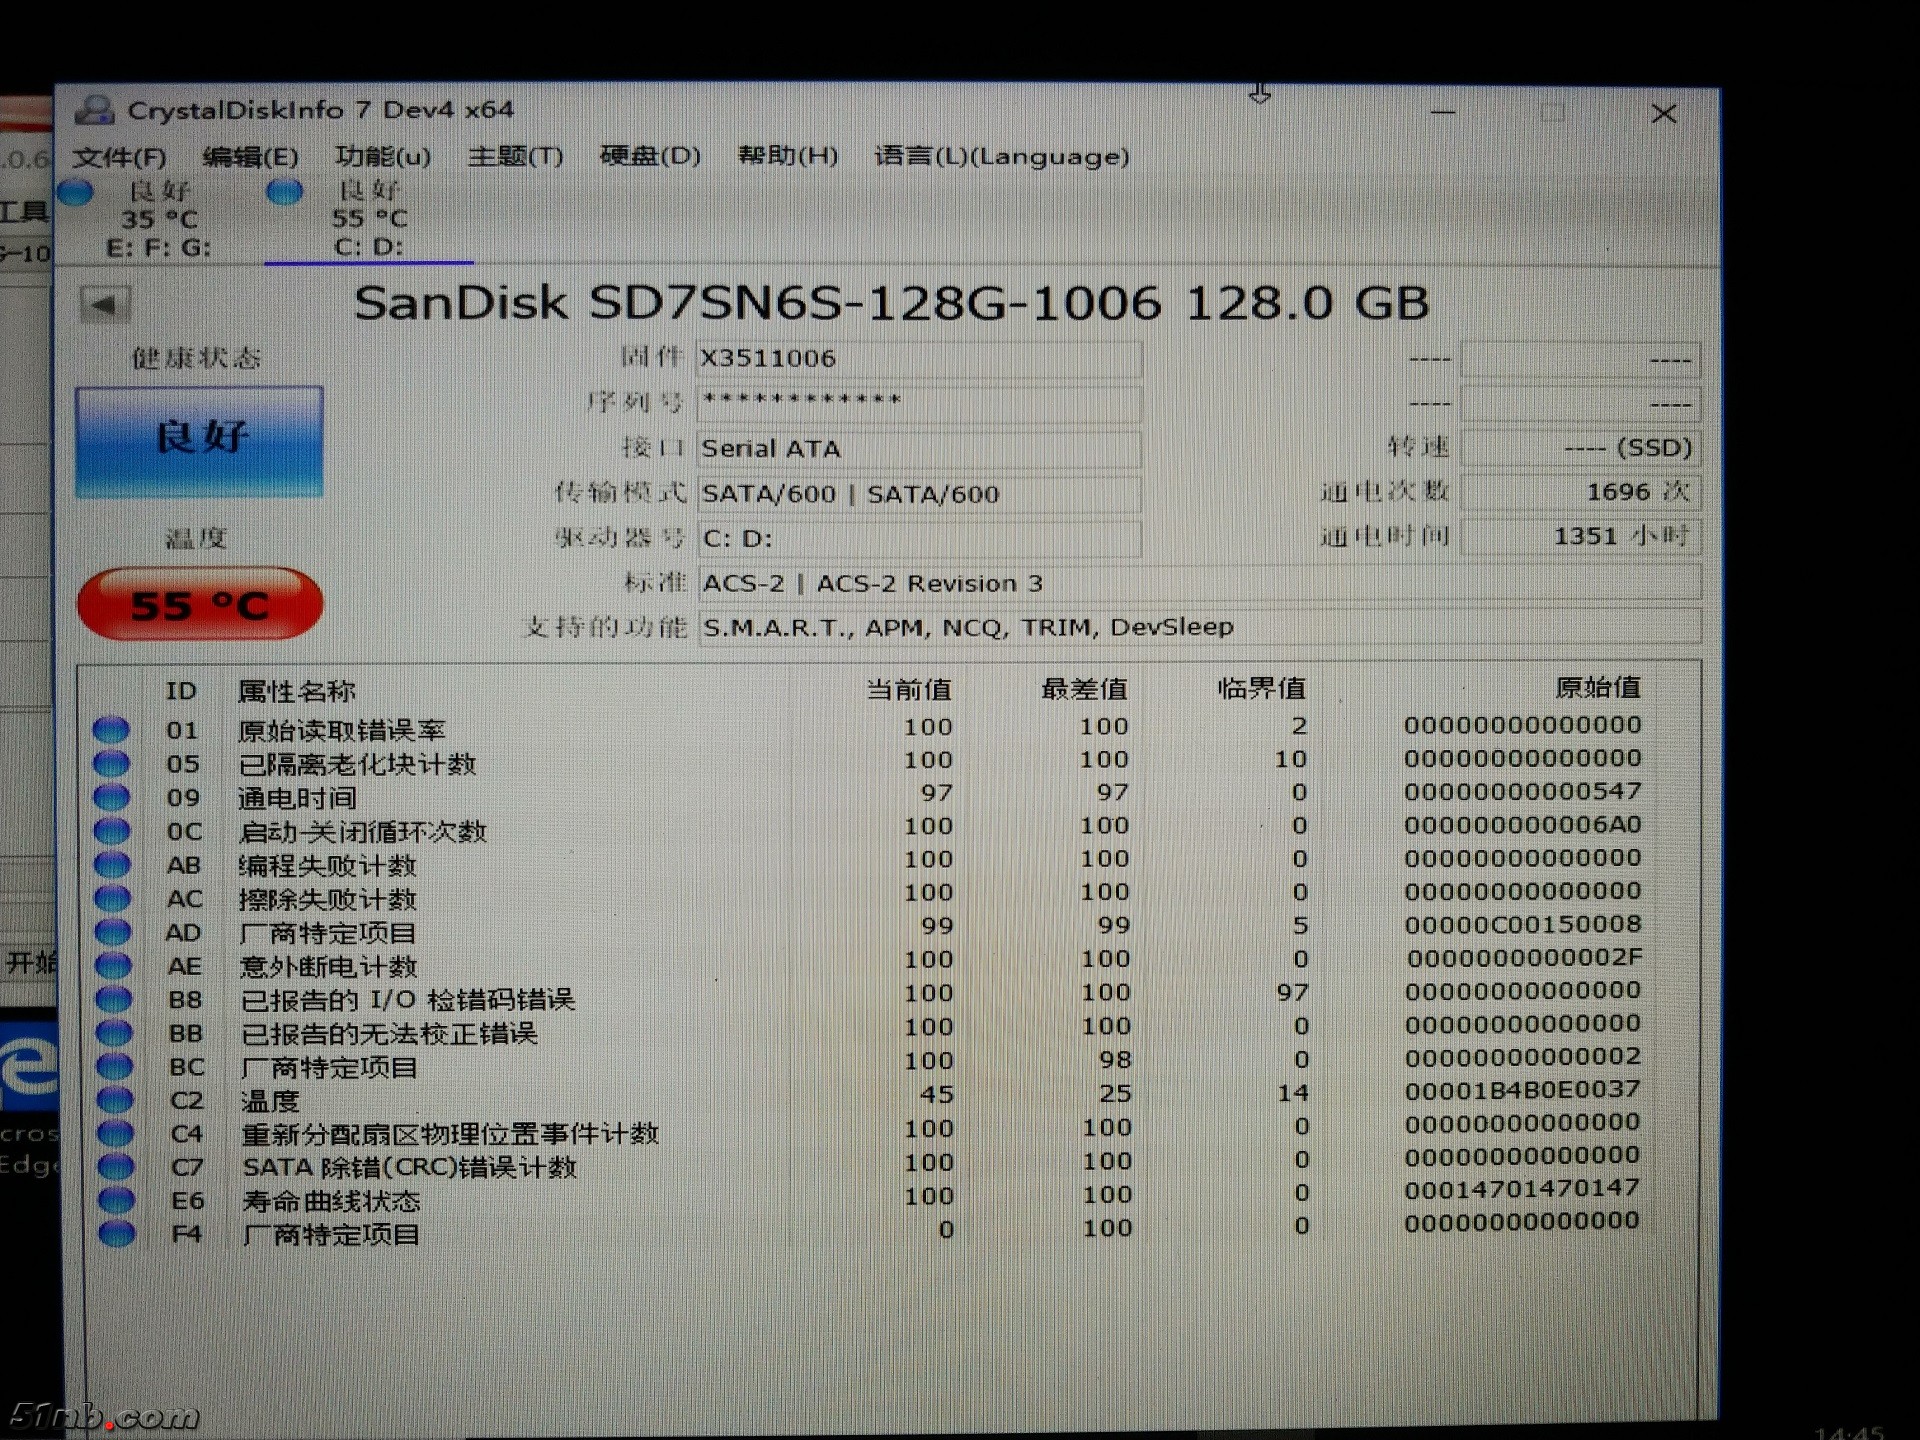Image resolution: width=1920 pixels, height=1440 pixels.
Task: Close the CrystalDiskInfo window
Action: click(1664, 114)
